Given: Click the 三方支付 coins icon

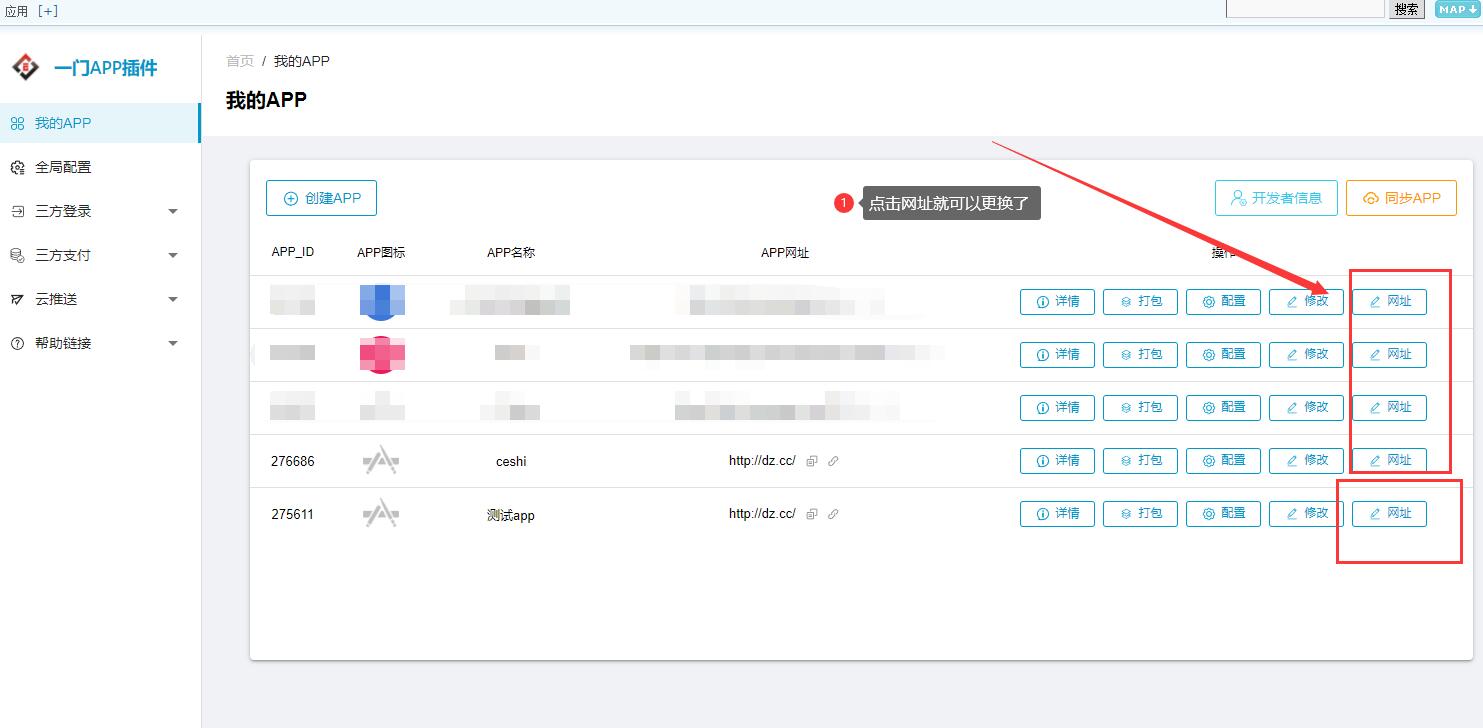Looking at the screenshot, I should click(x=17, y=256).
